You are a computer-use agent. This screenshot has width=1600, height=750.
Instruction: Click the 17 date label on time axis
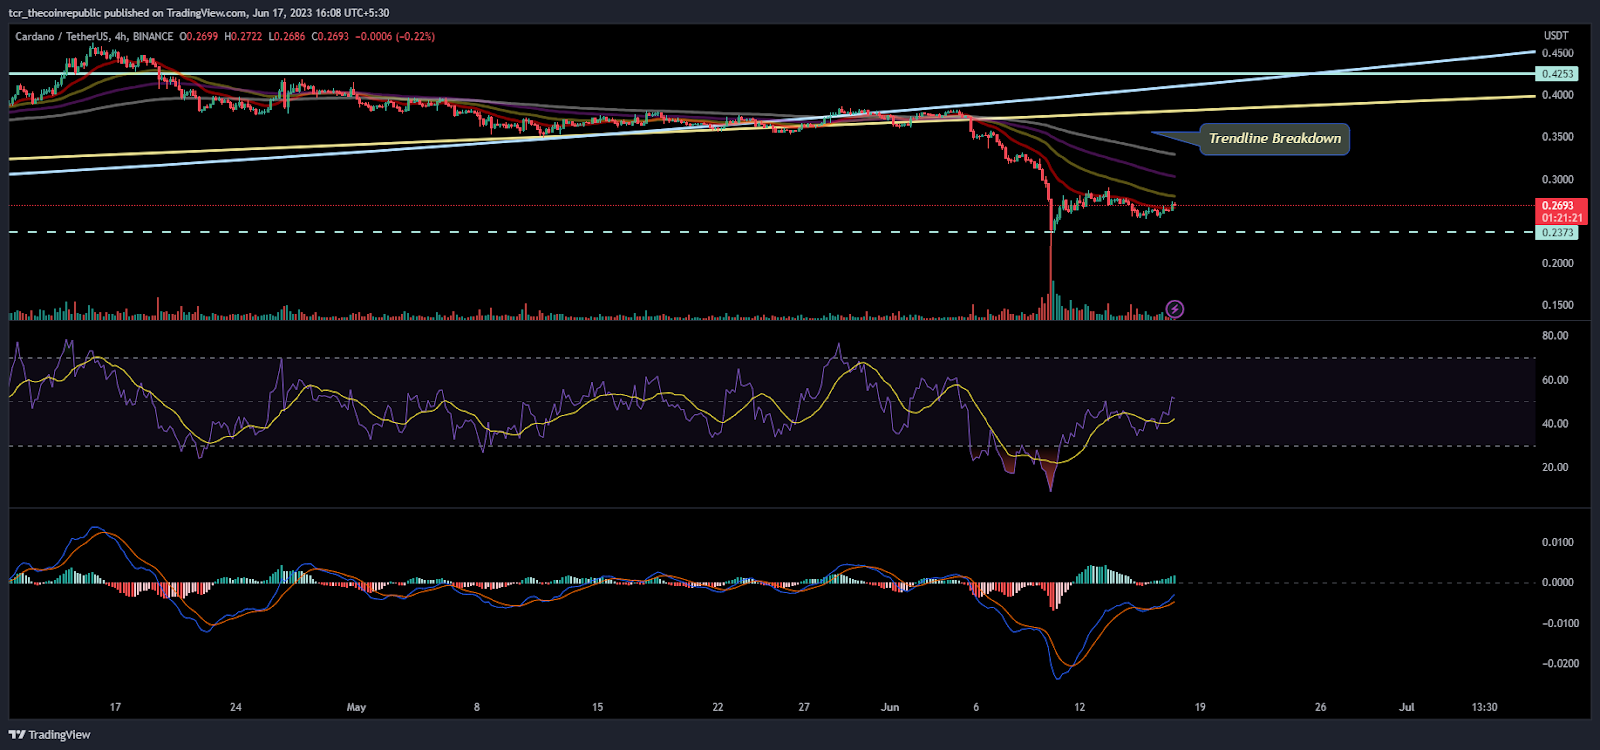click(x=115, y=707)
